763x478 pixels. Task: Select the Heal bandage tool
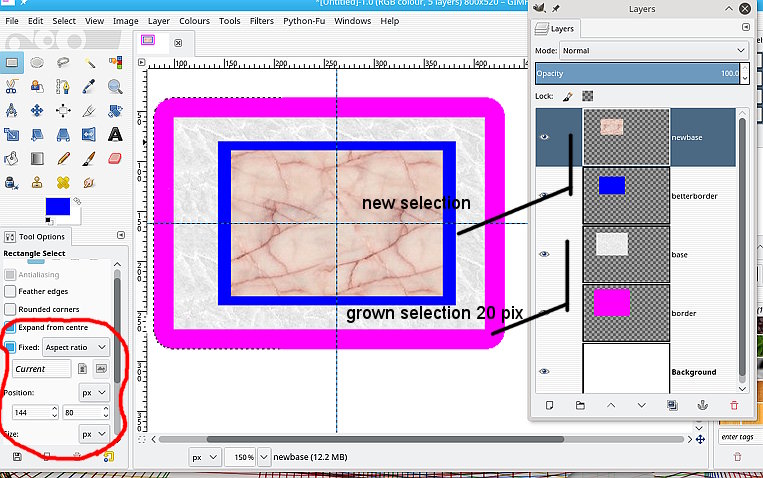point(63,183)
